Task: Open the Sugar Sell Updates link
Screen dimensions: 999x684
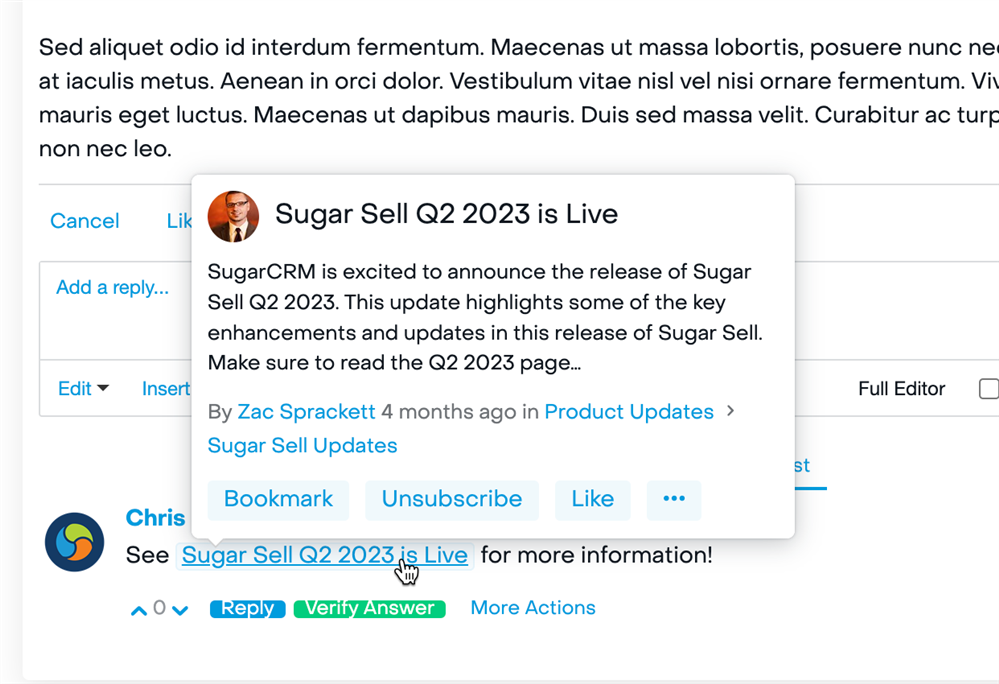Action: click(x=302, y=446)
